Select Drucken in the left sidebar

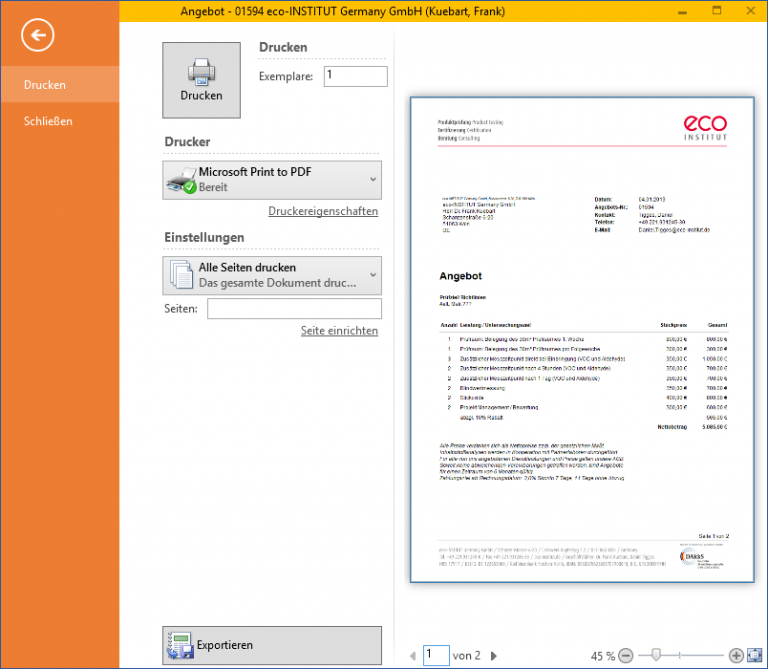point(45,85)
